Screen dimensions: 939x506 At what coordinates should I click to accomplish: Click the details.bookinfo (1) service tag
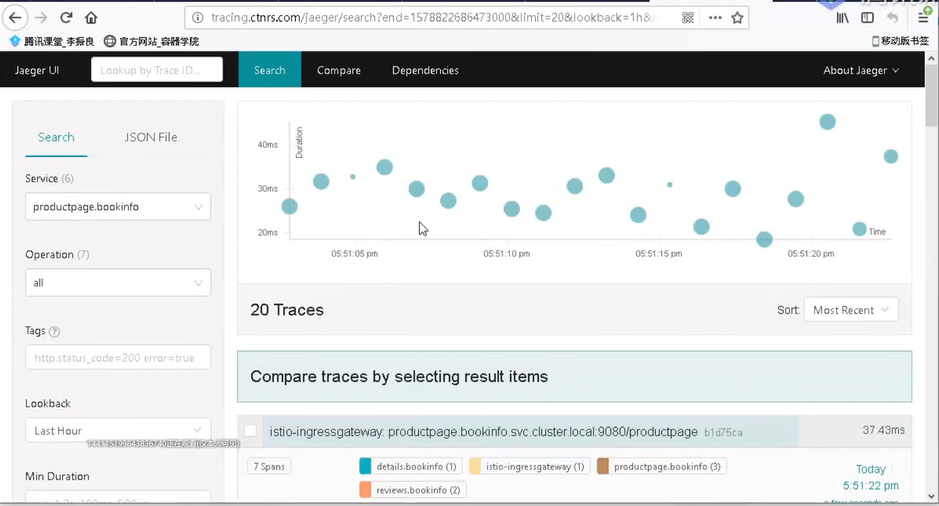point(411,466)
